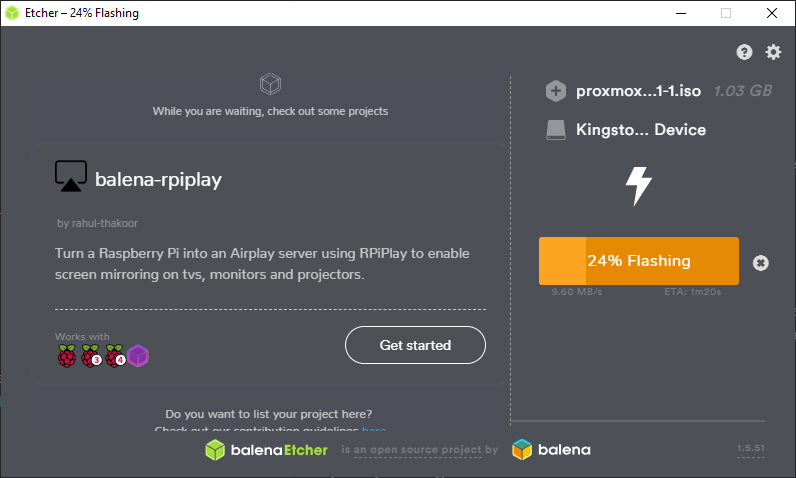This screenshot has height=478, width=796.
Task: Open the help question mark icon
Action: coord(744,52)
